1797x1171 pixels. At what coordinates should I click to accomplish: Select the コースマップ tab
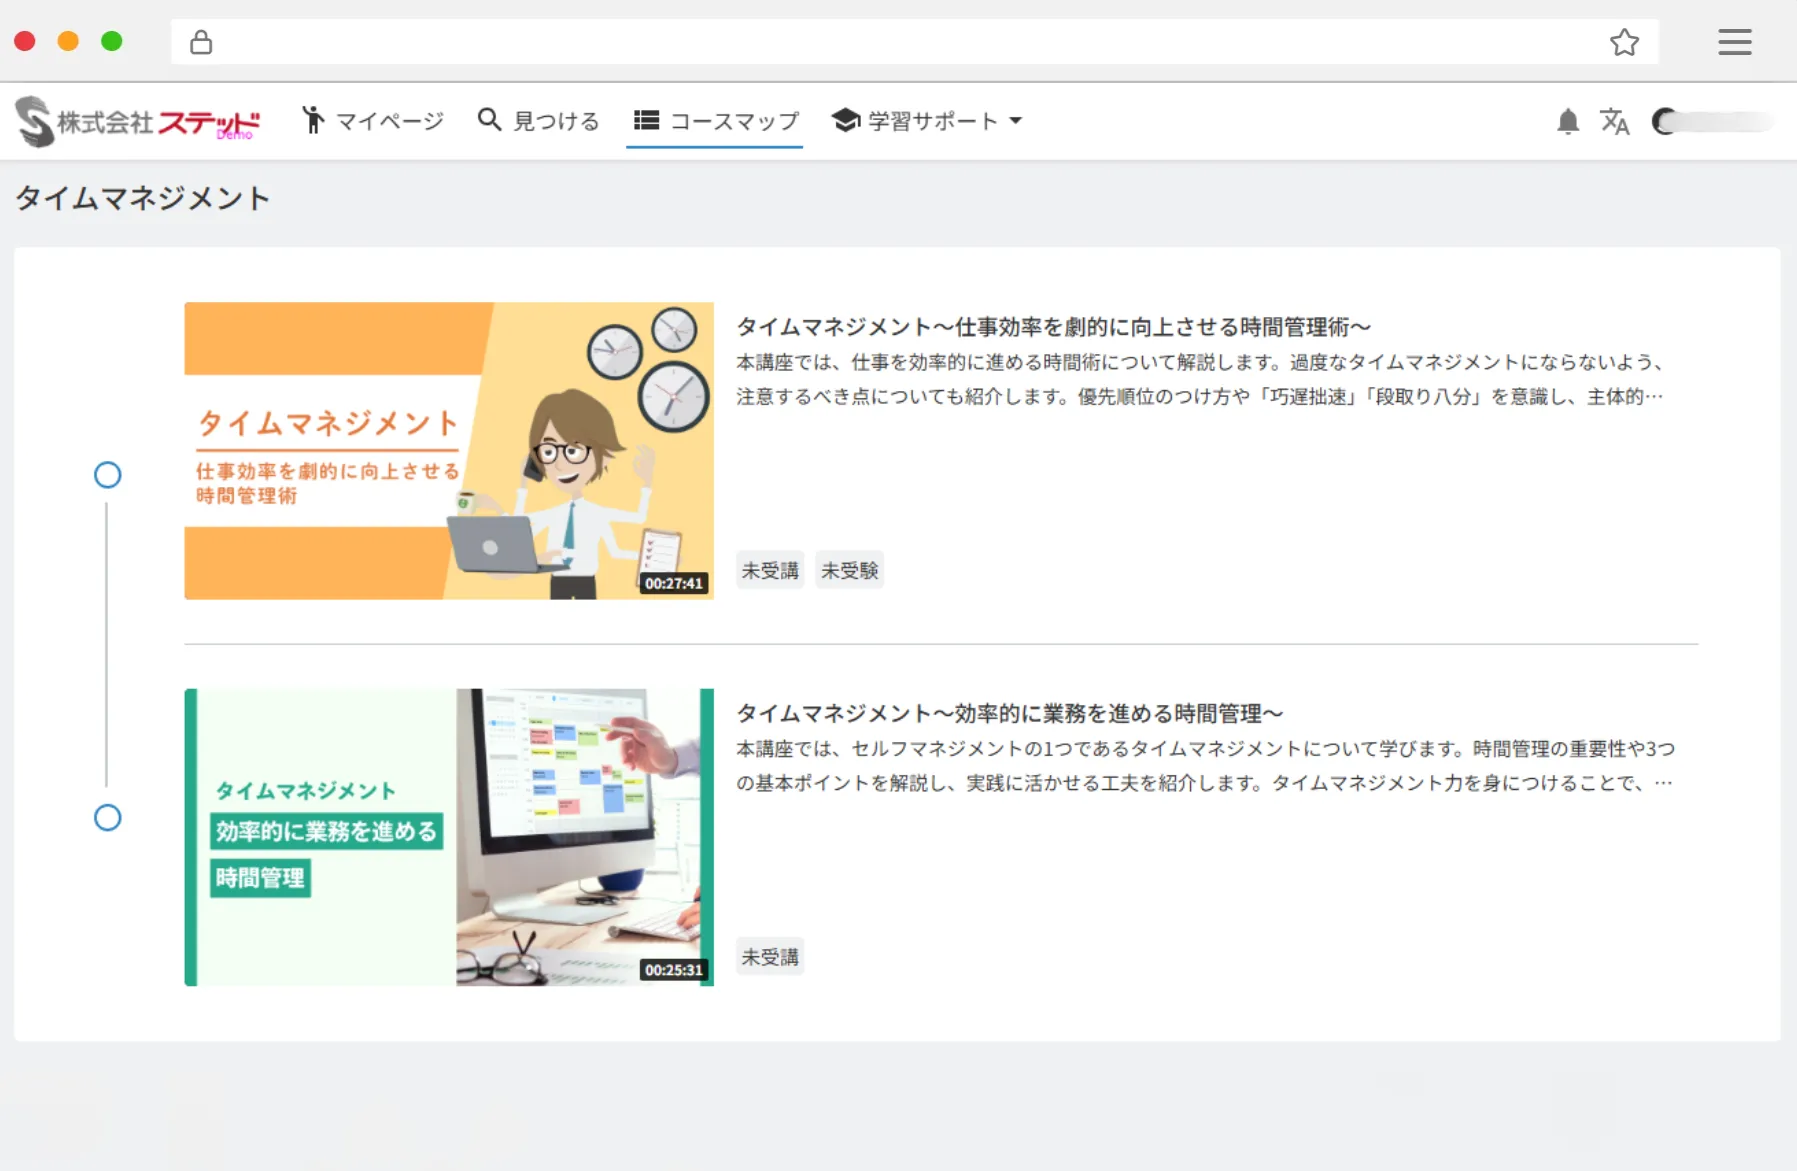716,121
